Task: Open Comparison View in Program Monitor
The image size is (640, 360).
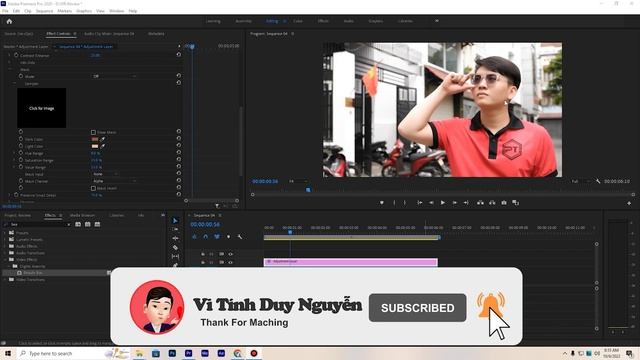Action: tap(516, 202)
